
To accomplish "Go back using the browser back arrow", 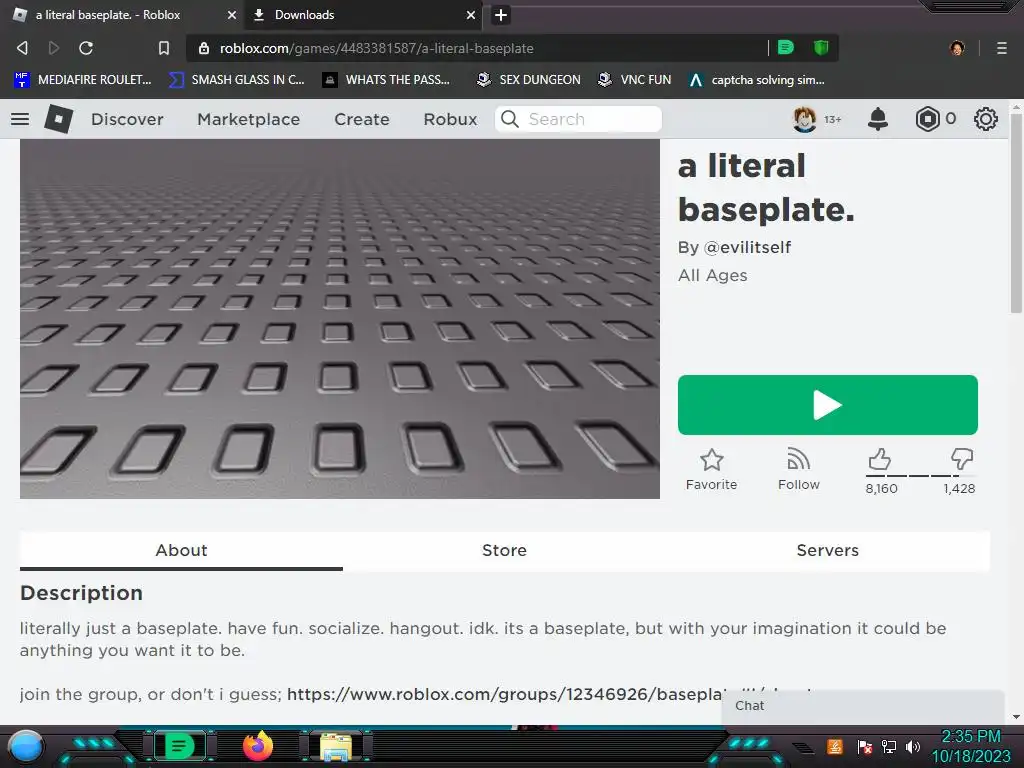I will (x=22, y=48).
